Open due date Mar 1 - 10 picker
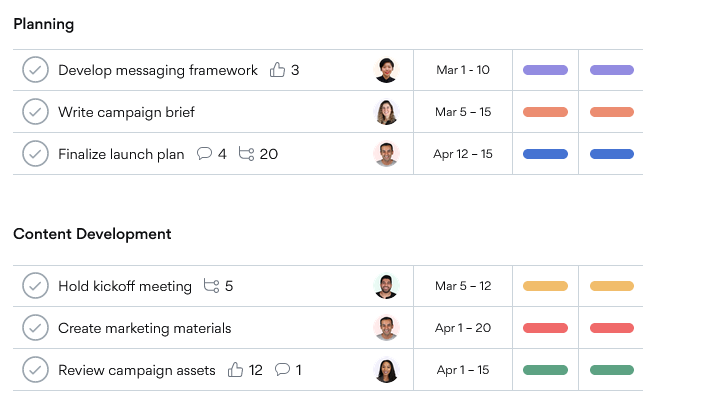This screenshot has height=410, width=704. (463, 70)
